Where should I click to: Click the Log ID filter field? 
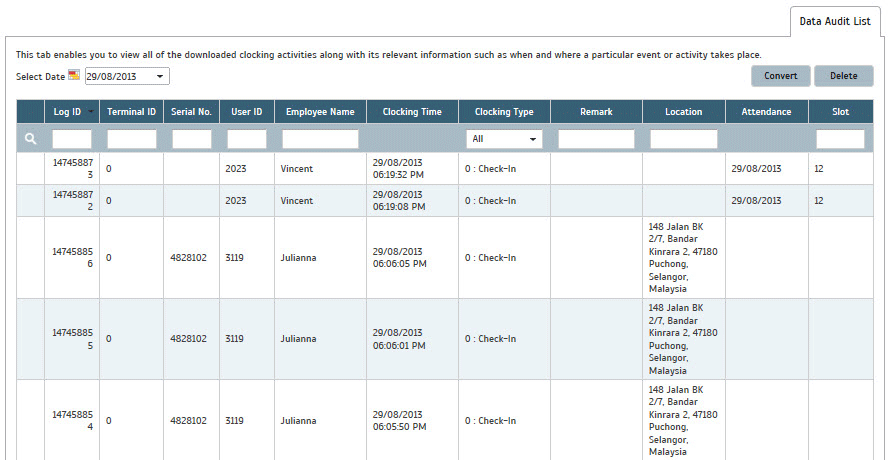72,139
